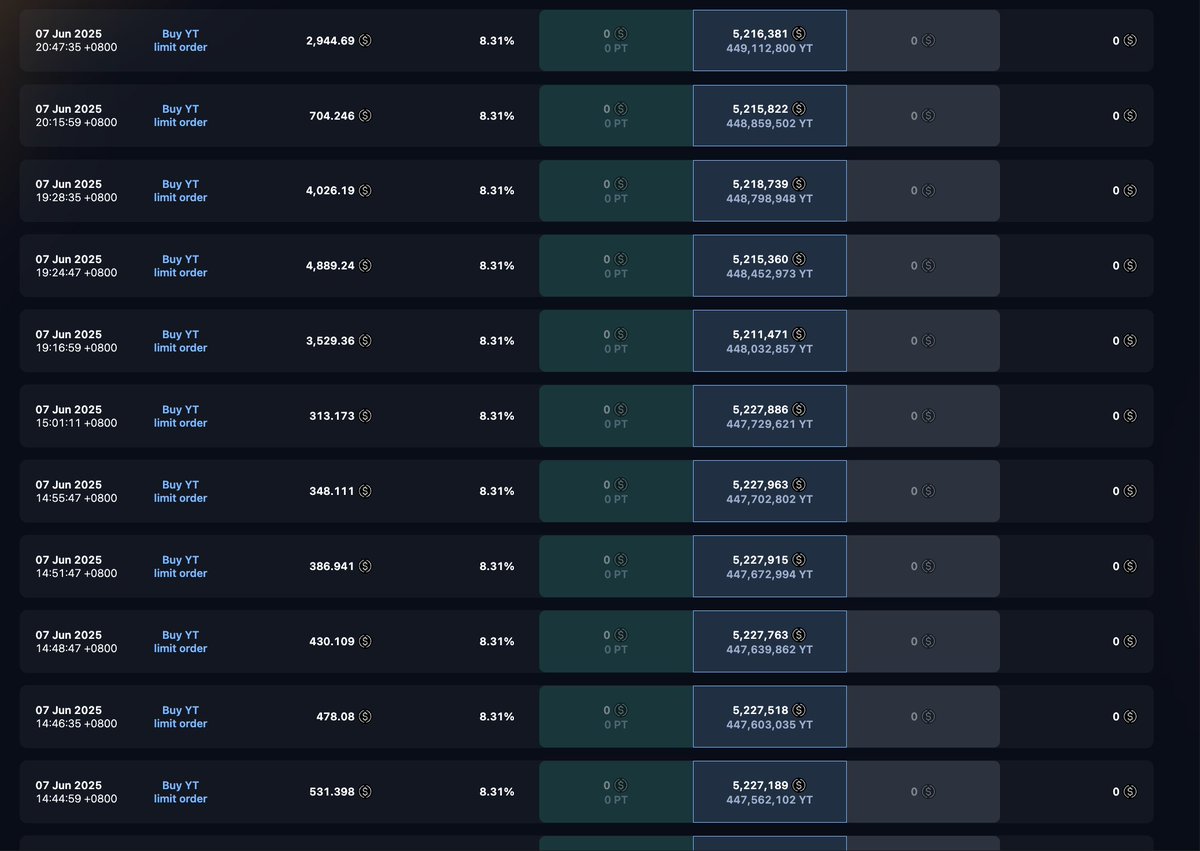Click the coin icon next to 2,944.69
Image resolution: width=1200 pixels, height=851 pixels.
pos(365,40)
